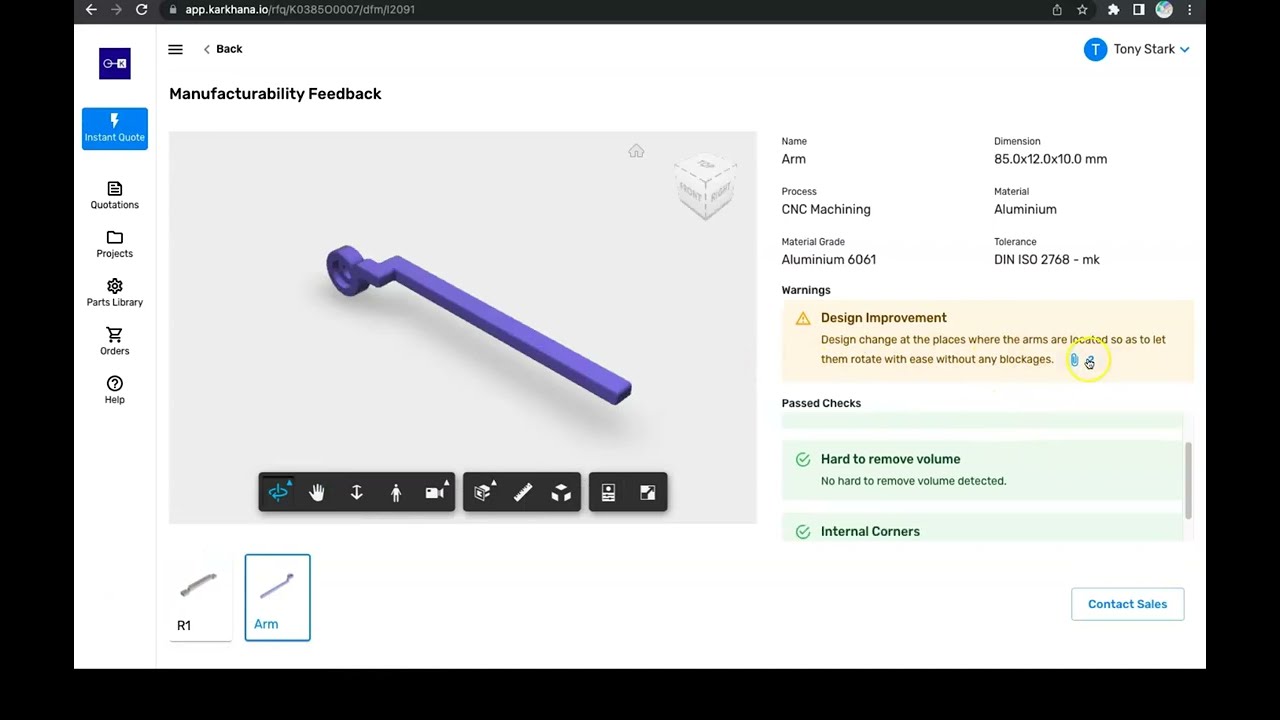Screen dimensions: 1280x720
Task: Click the Contact Sales button
Action: 1127,604
